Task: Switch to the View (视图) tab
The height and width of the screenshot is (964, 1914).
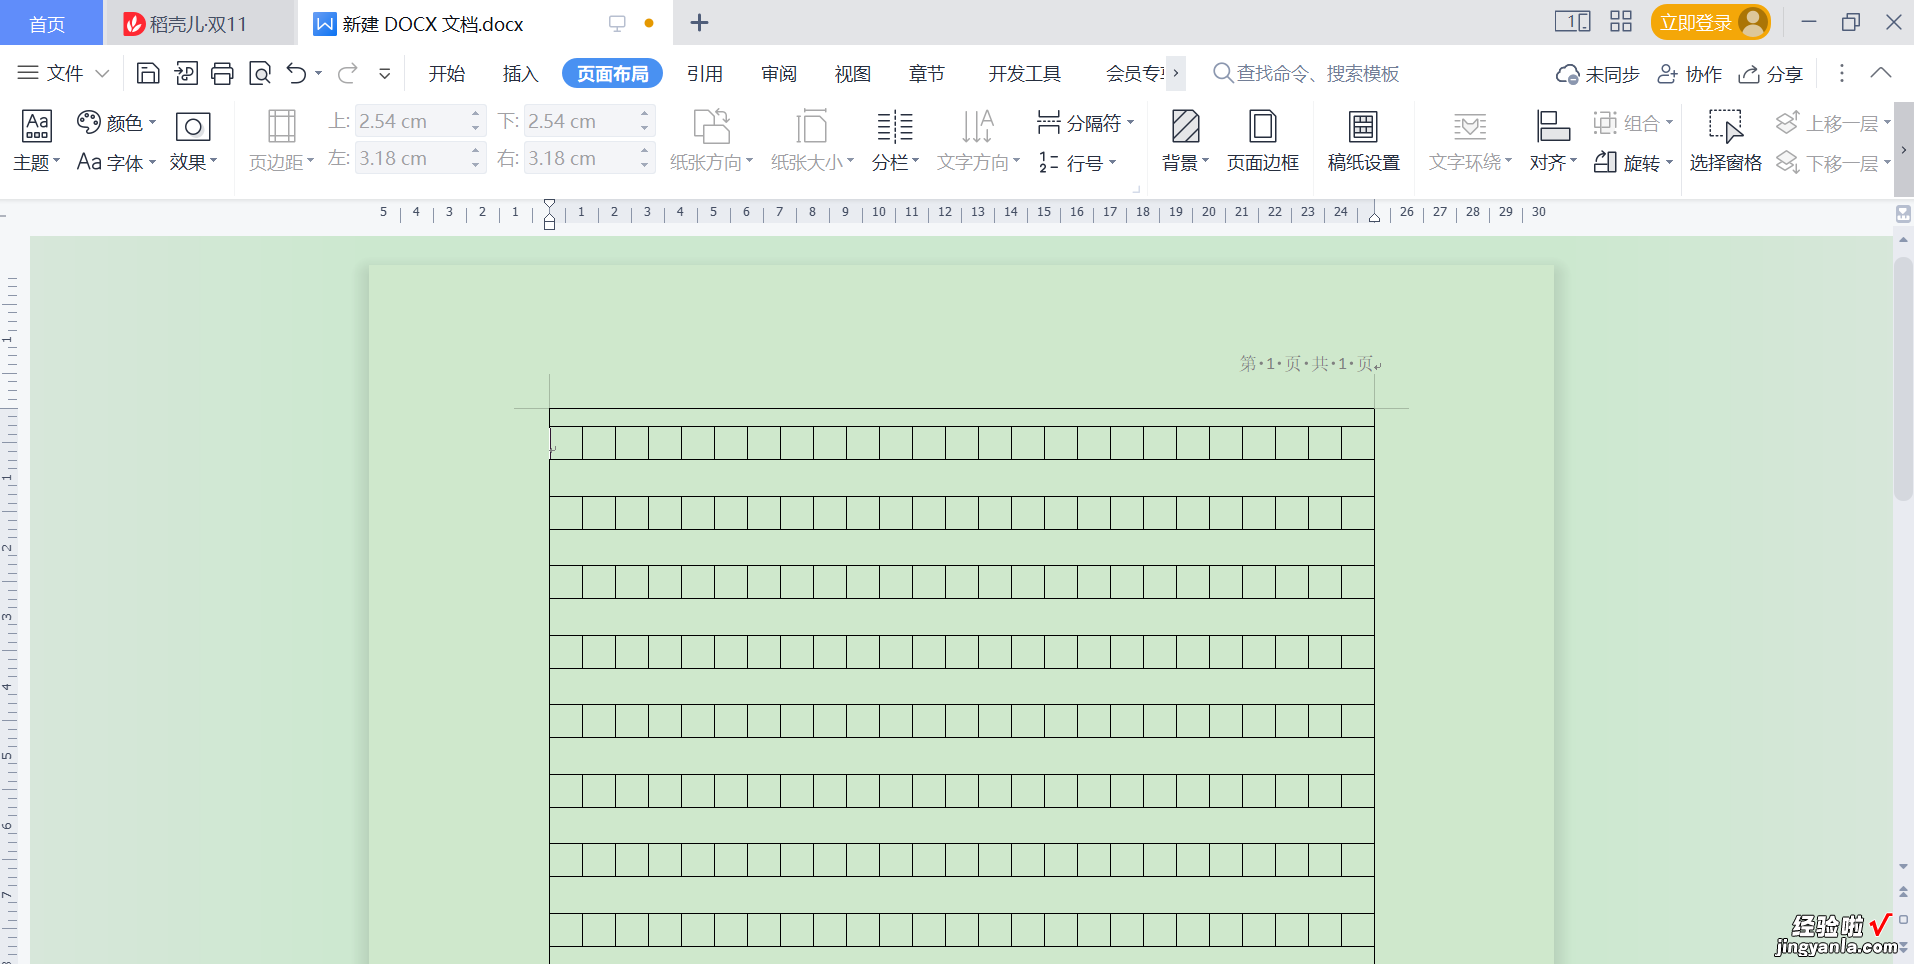Action: (x=853, y=74)
